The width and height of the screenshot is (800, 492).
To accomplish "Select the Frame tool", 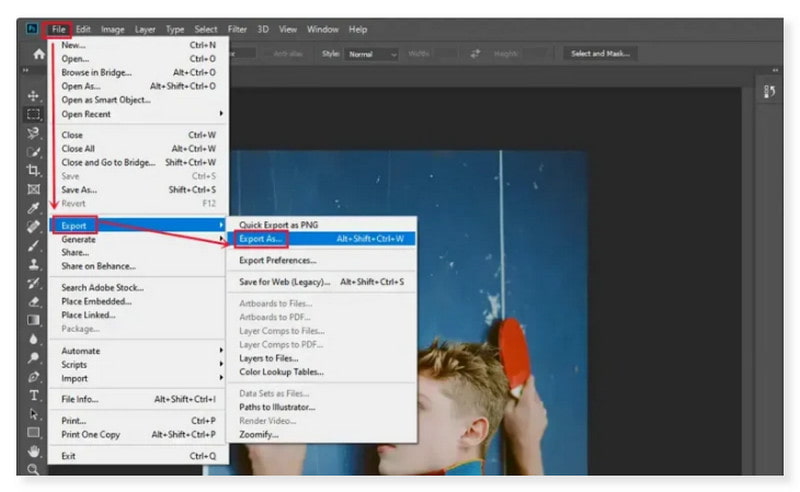I will tap(34, 189).
